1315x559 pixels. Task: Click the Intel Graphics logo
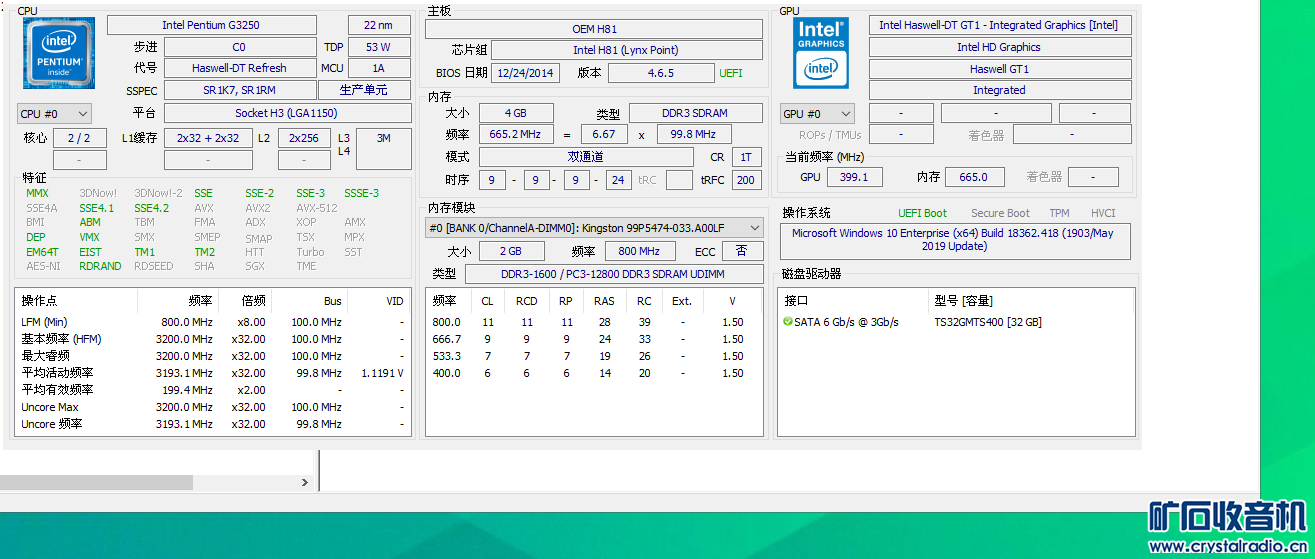pyautogui.click(x=821, y=53)
